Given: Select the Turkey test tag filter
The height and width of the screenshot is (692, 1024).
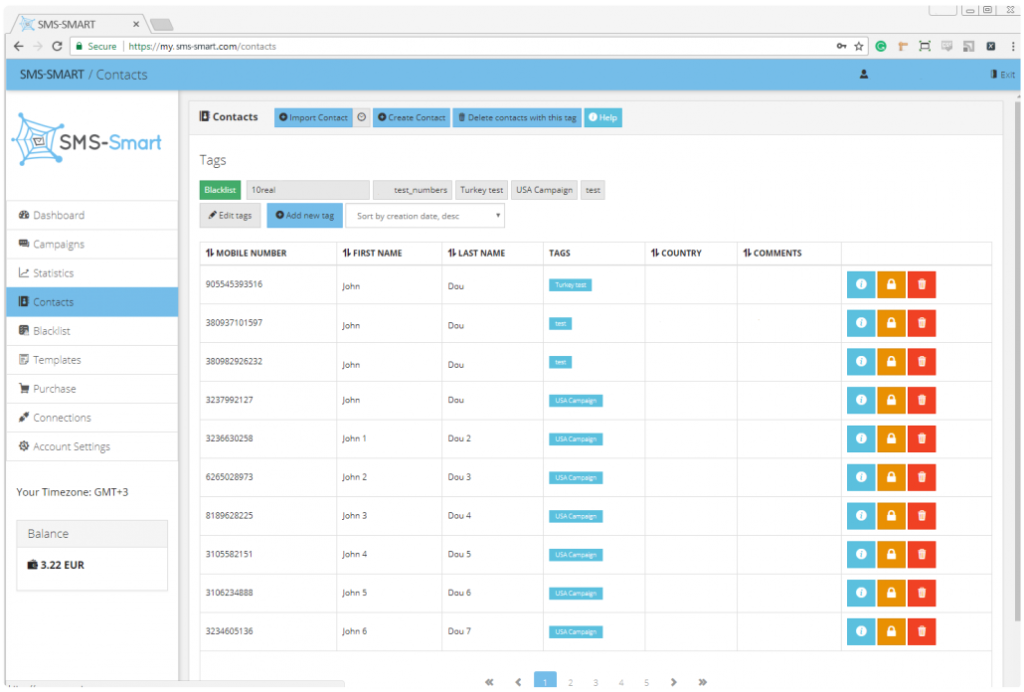Looking at the screenshot, I should (481, 190).
